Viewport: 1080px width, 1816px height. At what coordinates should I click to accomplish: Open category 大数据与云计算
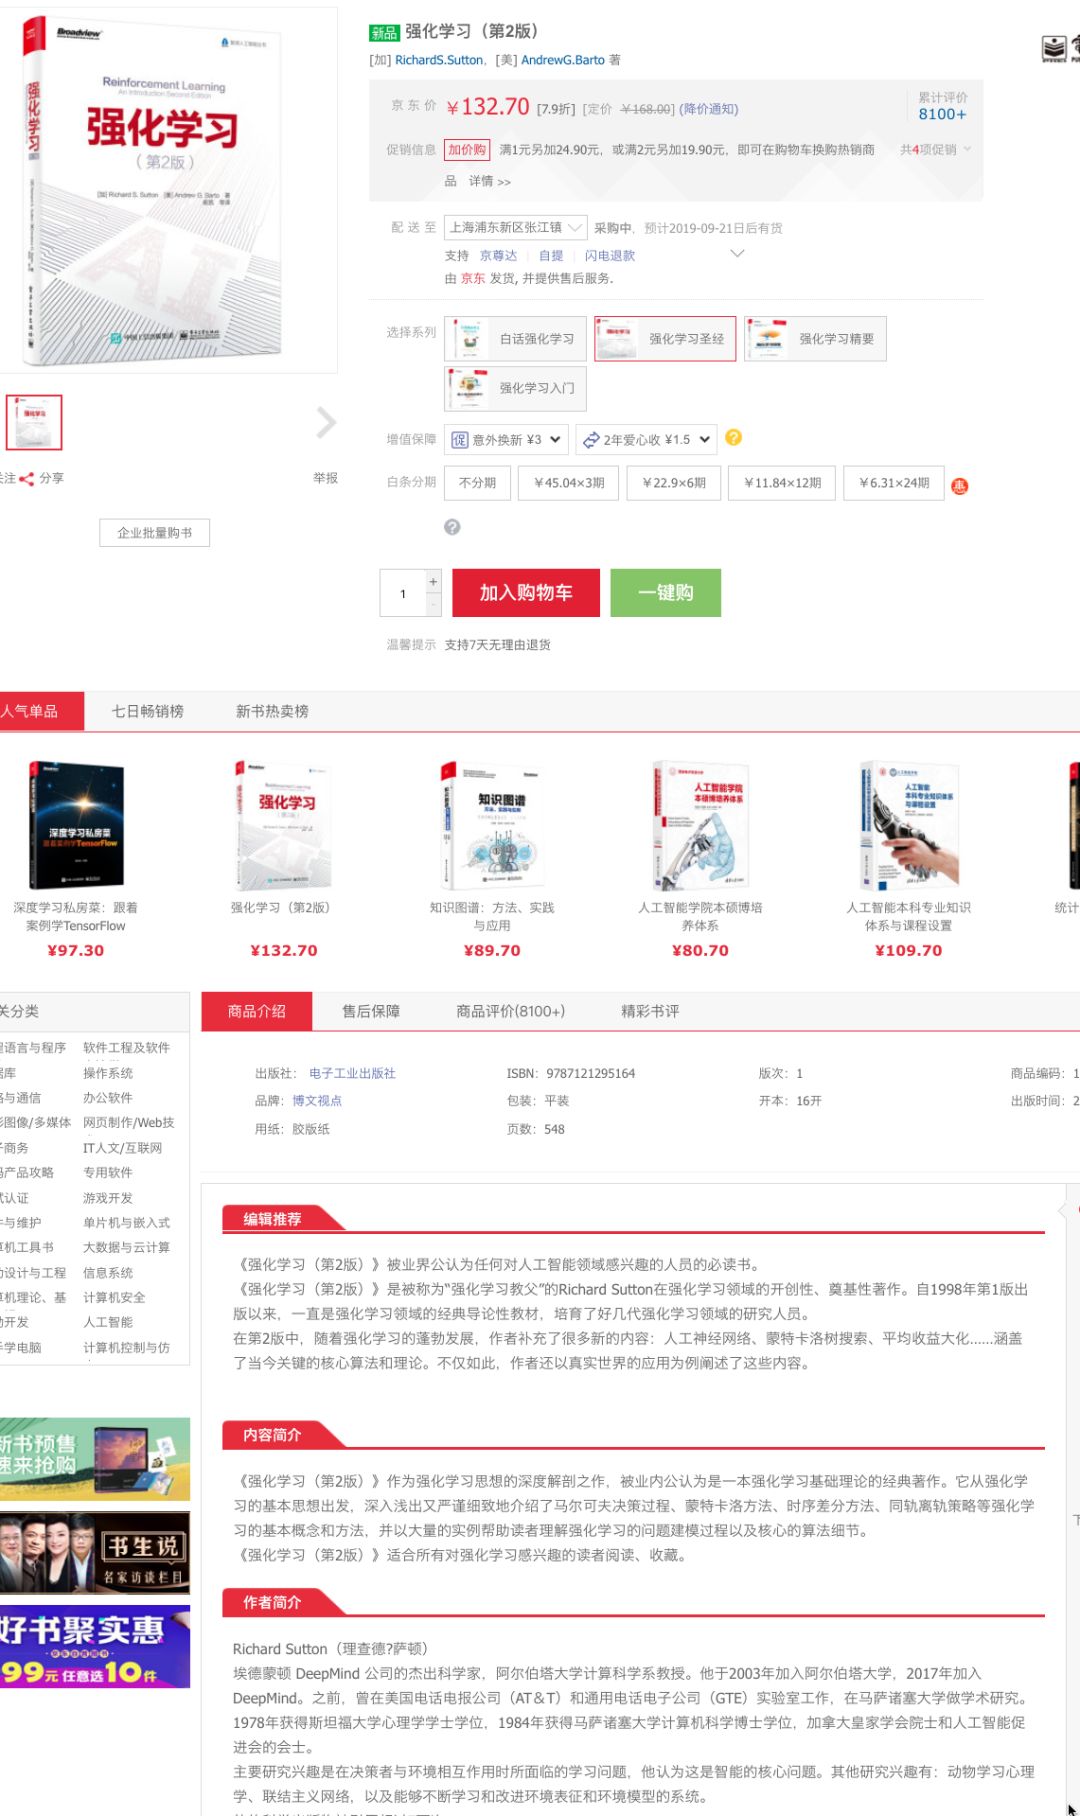tap(126, 1248)
